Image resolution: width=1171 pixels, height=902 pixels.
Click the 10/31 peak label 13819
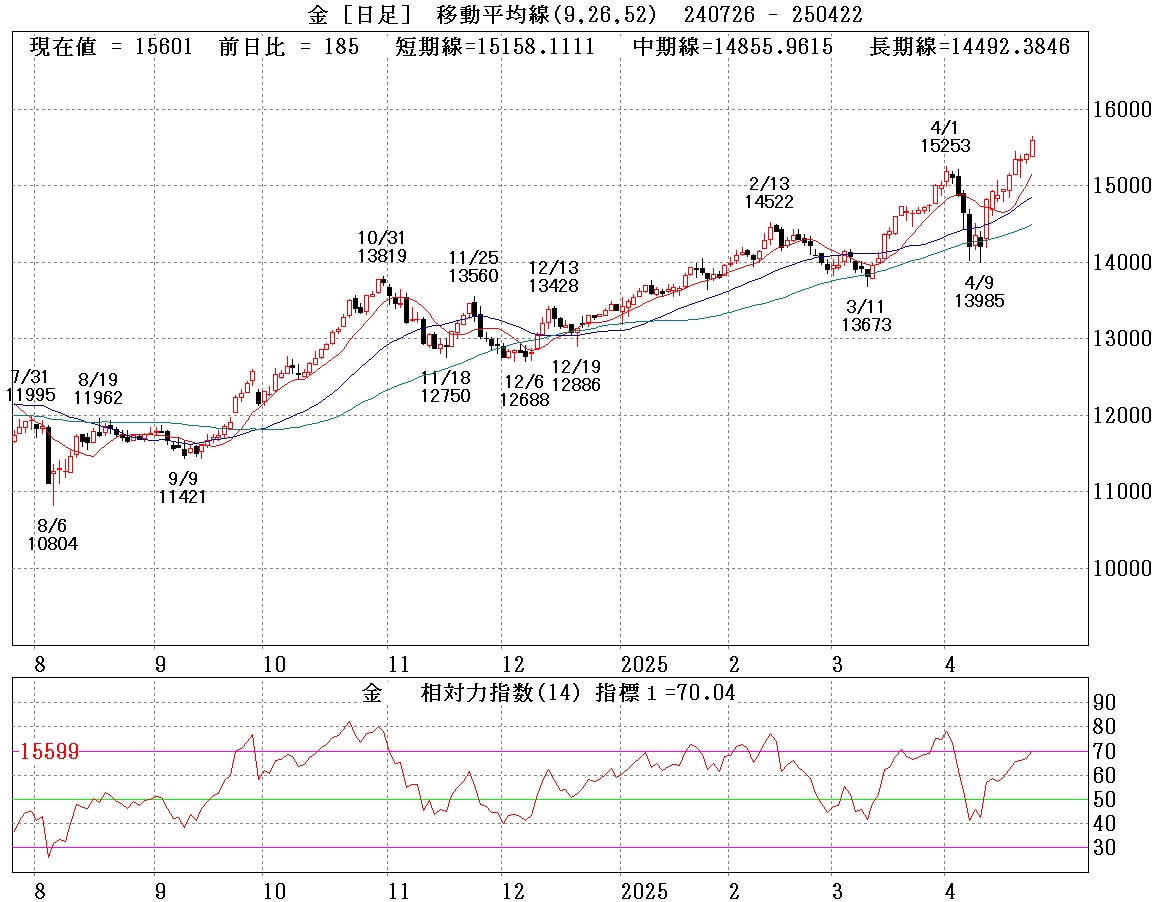(x=382, y=256)
